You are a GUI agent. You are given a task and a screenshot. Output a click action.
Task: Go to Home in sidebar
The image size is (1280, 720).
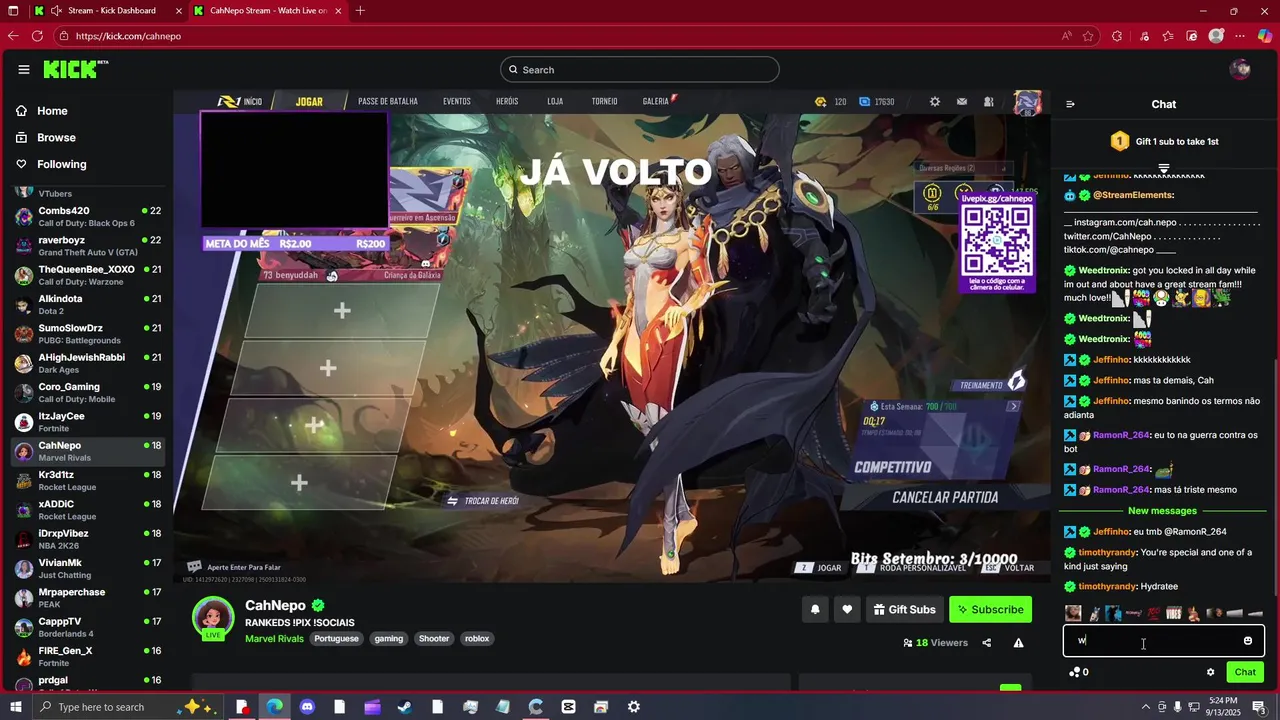[52, 111]
